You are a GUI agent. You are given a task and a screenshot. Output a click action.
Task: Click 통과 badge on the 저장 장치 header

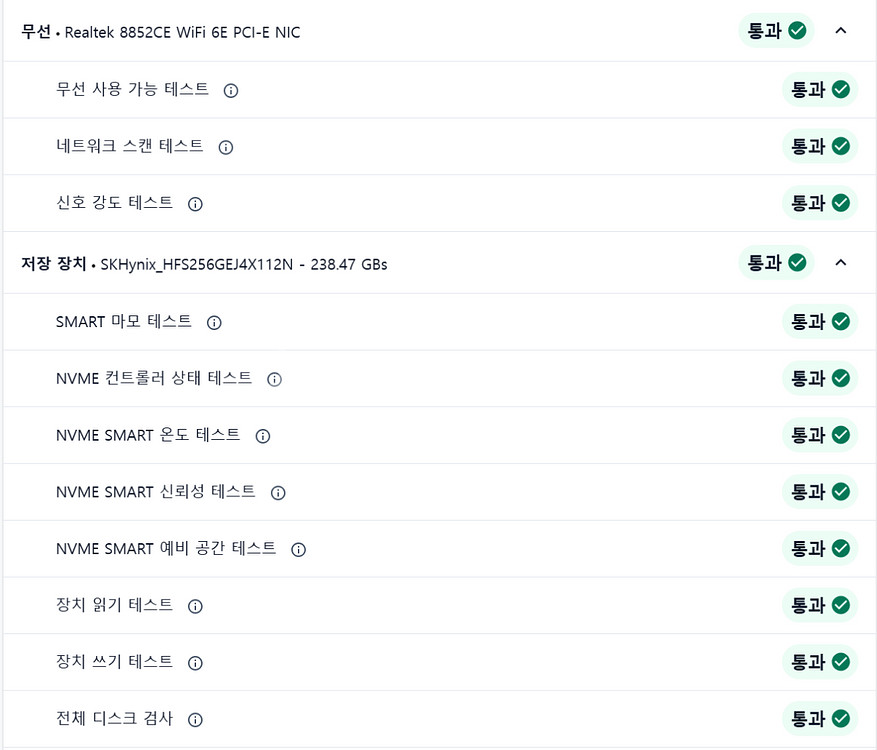[x=776, y=263]
